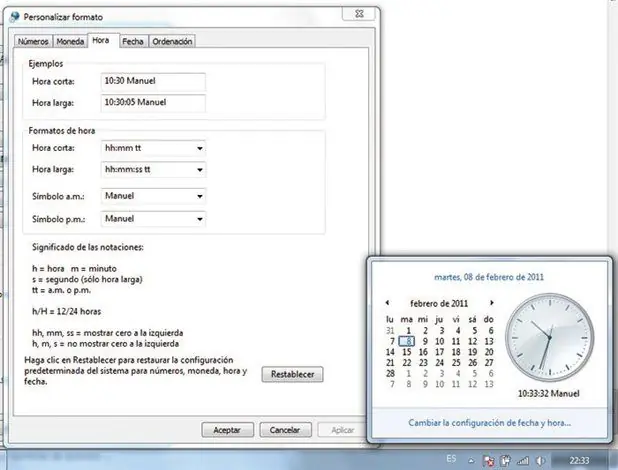This screenshot has height=470, width=618.
Task: Click the taskbar clock showing 22:33
Action: tap(579, 461)
